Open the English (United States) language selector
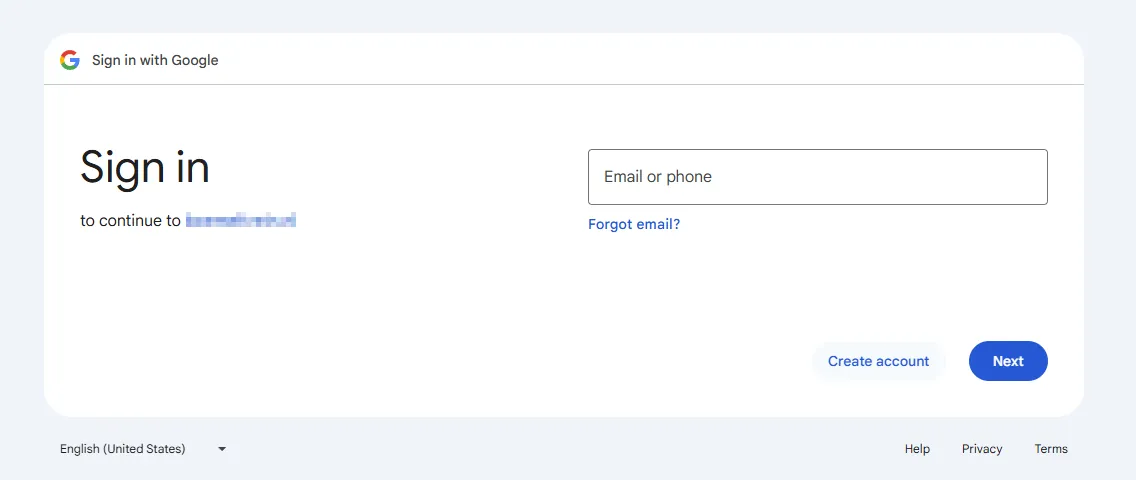This screenshot has width=1136, height=480. point(142,449)
